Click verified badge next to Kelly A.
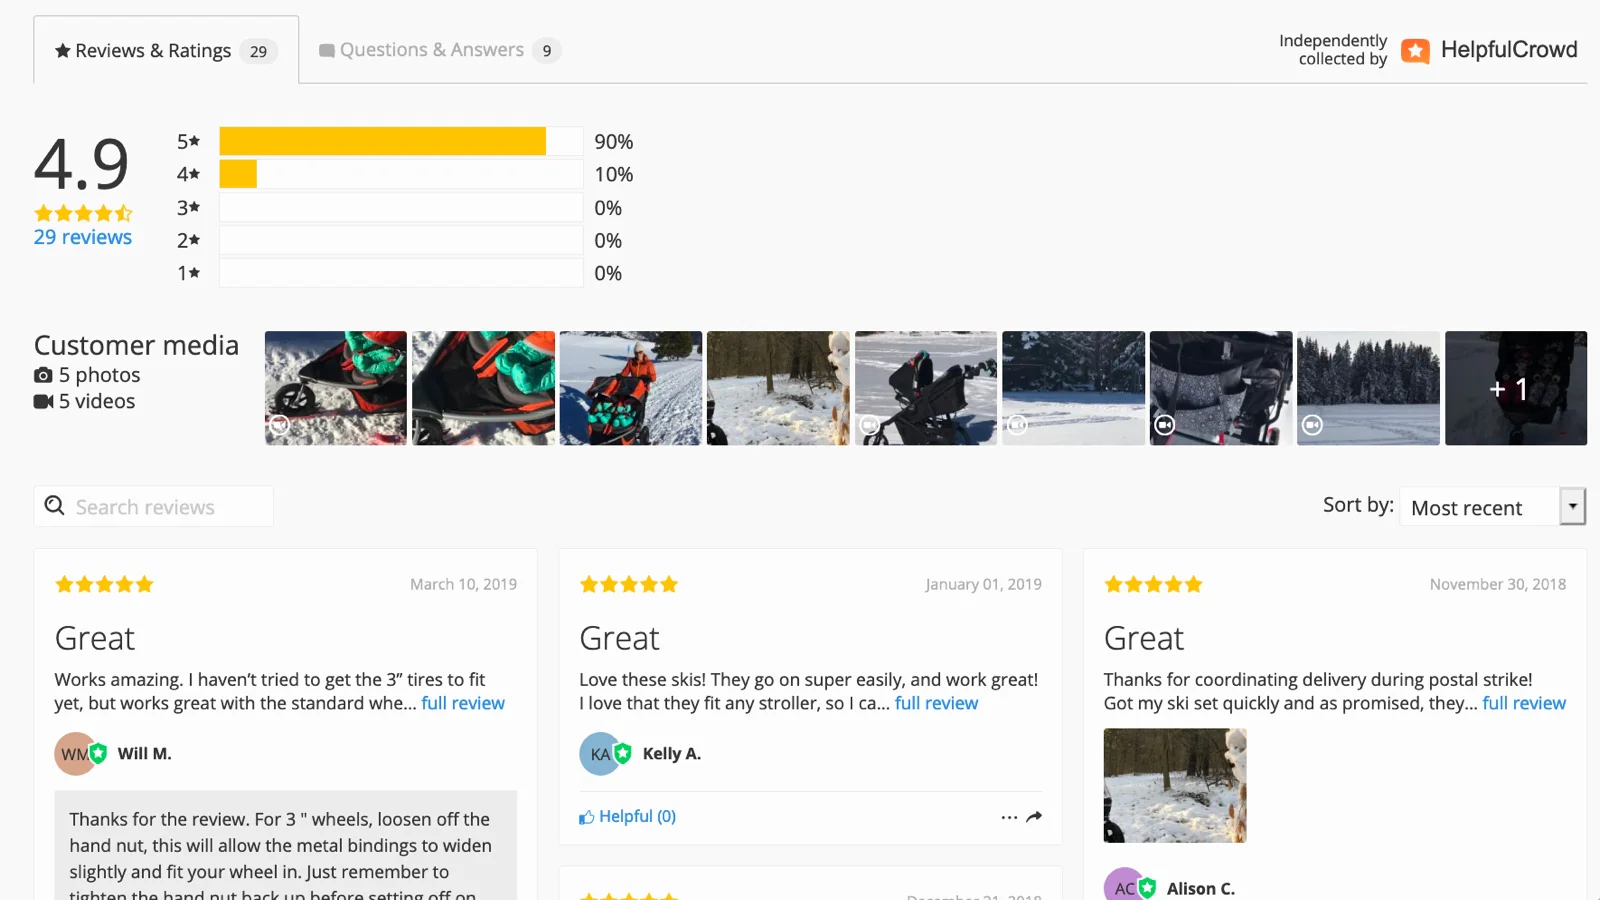 pyautogui.click(x=623, y=753)
